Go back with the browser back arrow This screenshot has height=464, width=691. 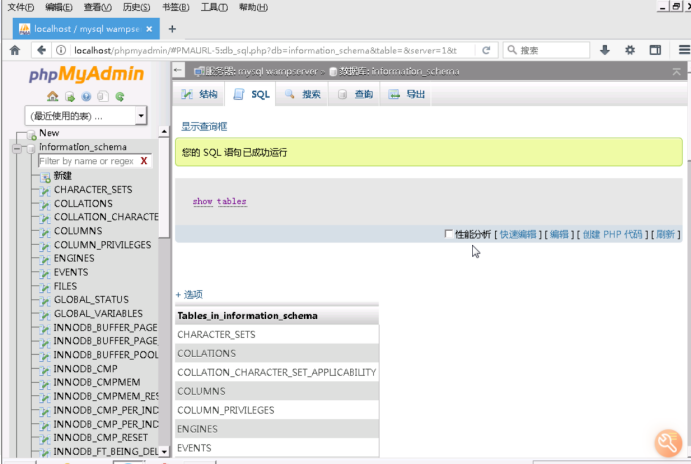click(41, 50)
